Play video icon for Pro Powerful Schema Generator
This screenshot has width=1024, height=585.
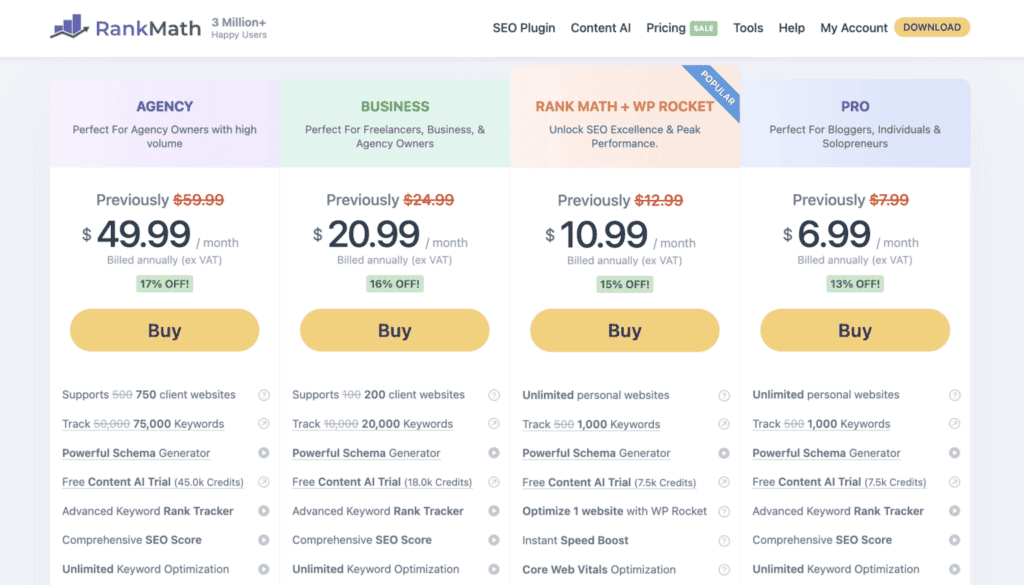coord(955,453)
